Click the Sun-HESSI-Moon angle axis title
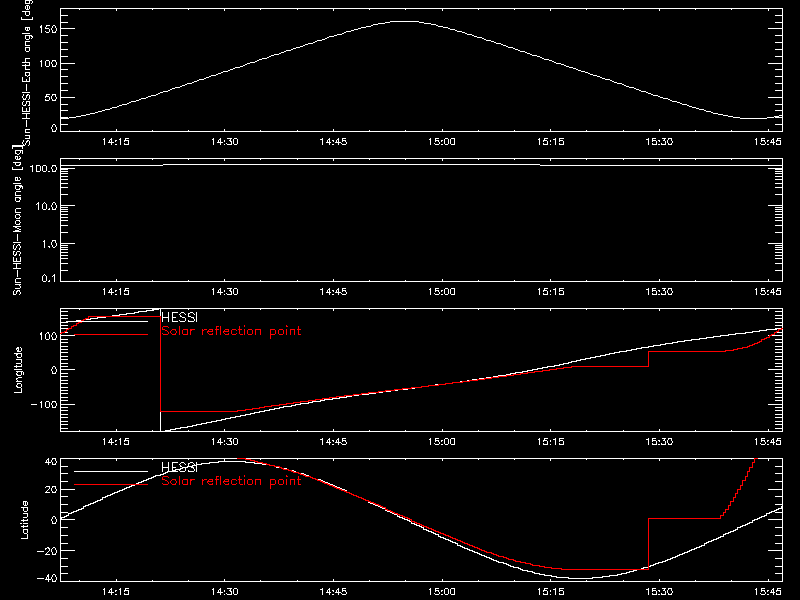Viewport: 800px width, 600px height. pyautogui.click(x=17, y=220)
